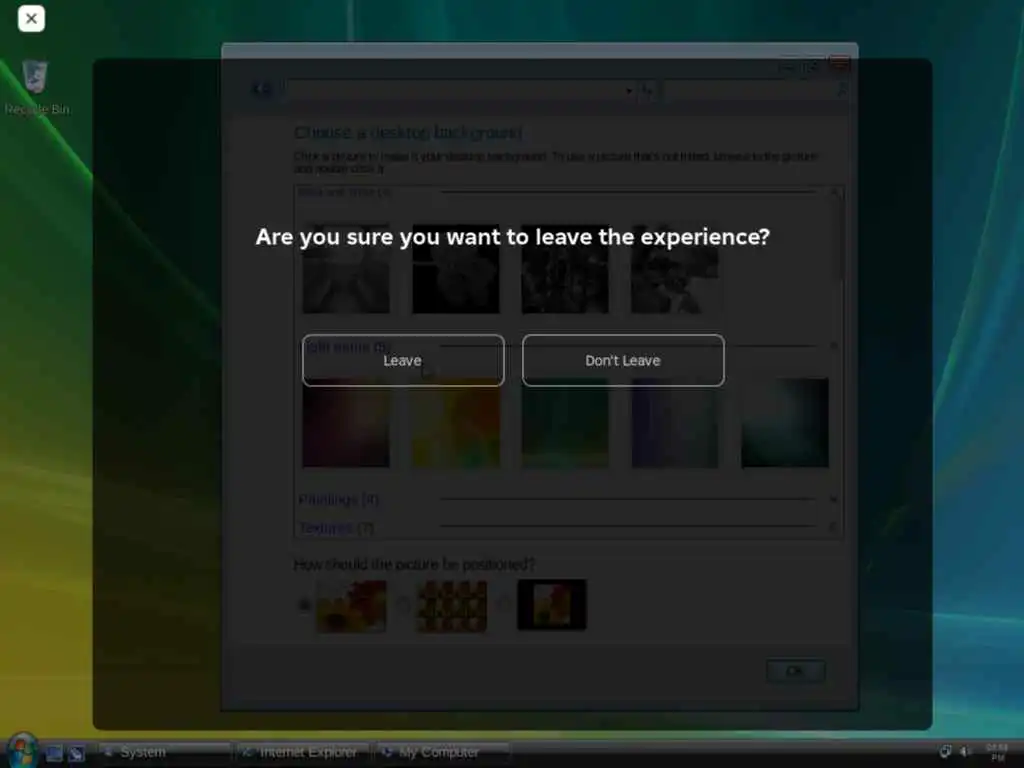Click the Show Desktop quick launch icon
Screen dimensions: 1024x768
pyautogui.click(x=54, y=753)
